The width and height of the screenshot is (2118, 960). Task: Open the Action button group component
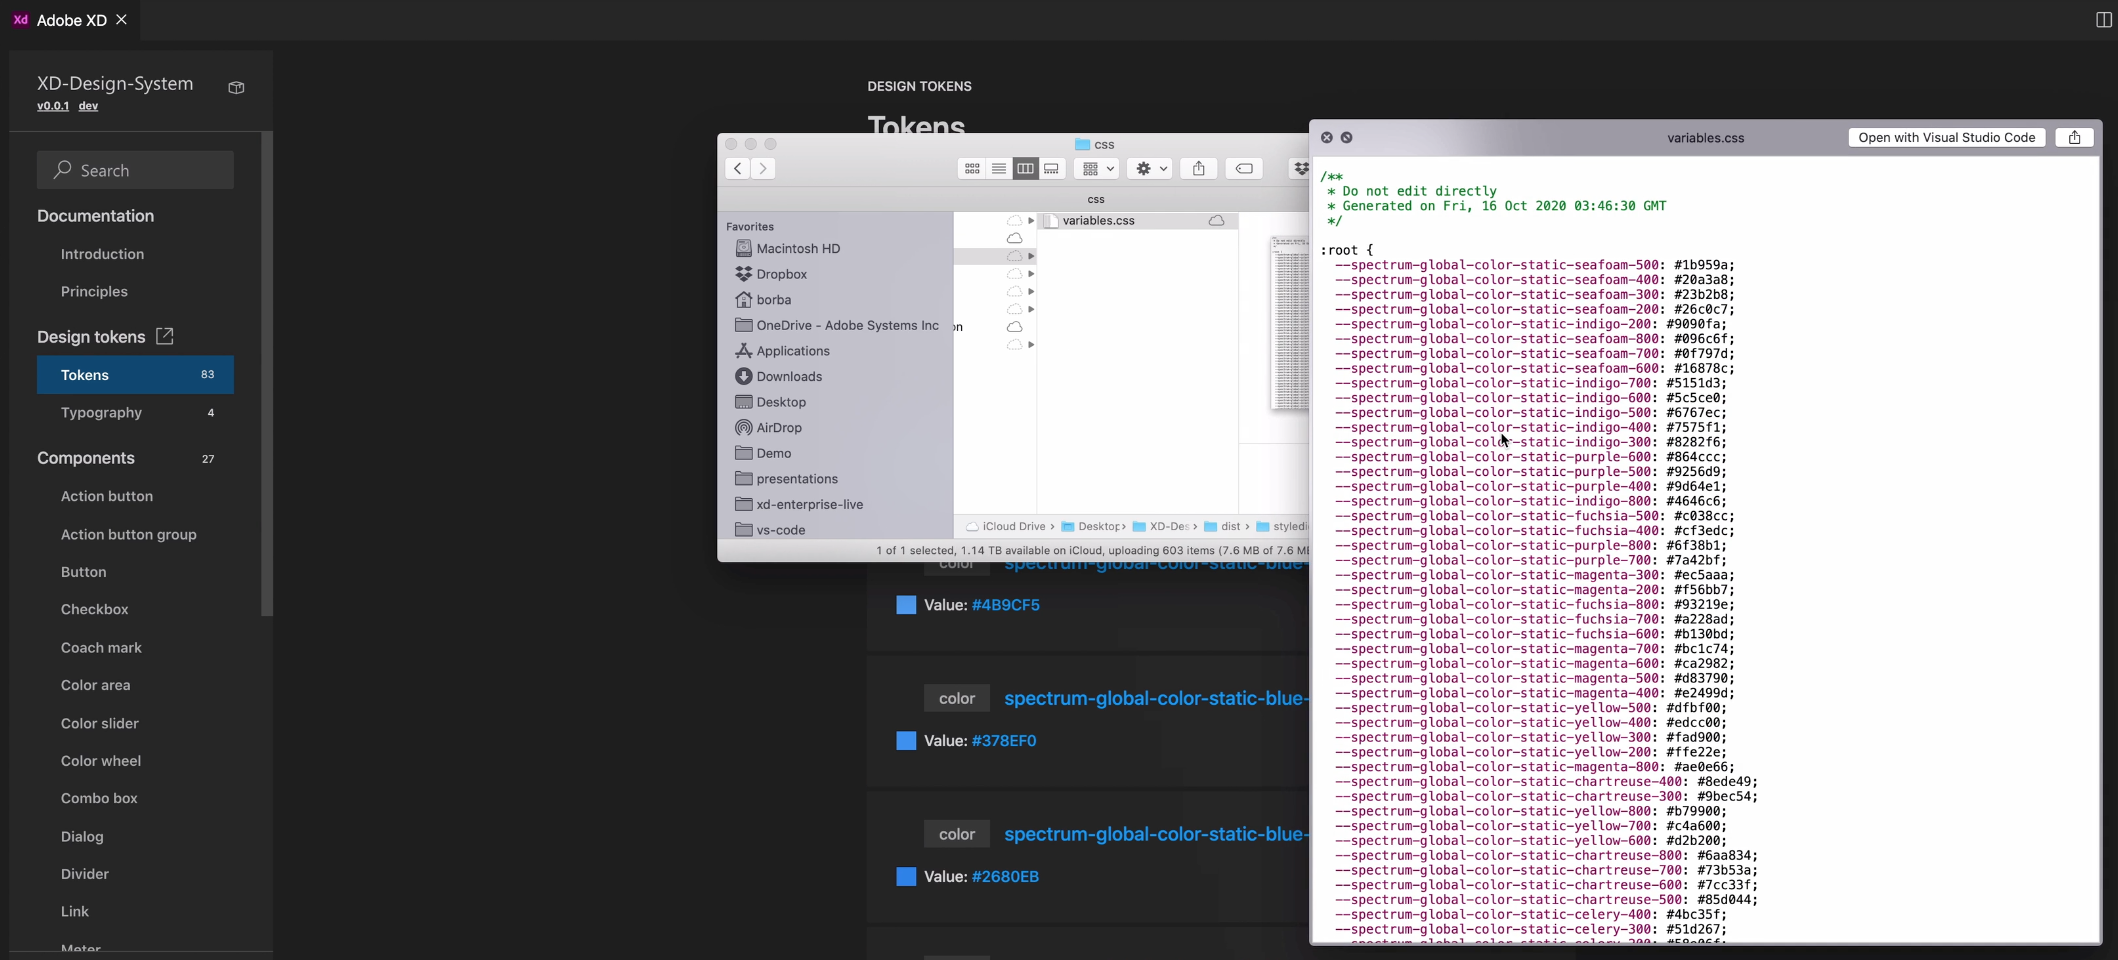[x=129, y=534]
